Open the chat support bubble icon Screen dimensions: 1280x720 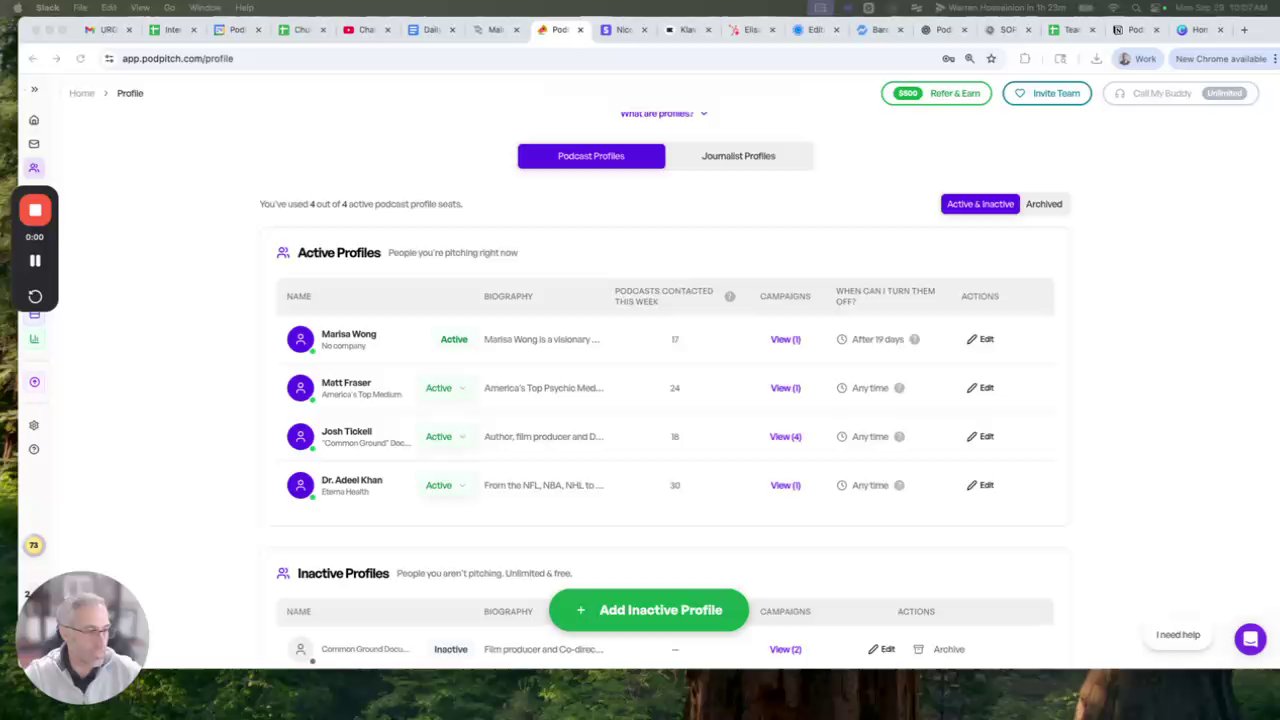(1250, 638)
